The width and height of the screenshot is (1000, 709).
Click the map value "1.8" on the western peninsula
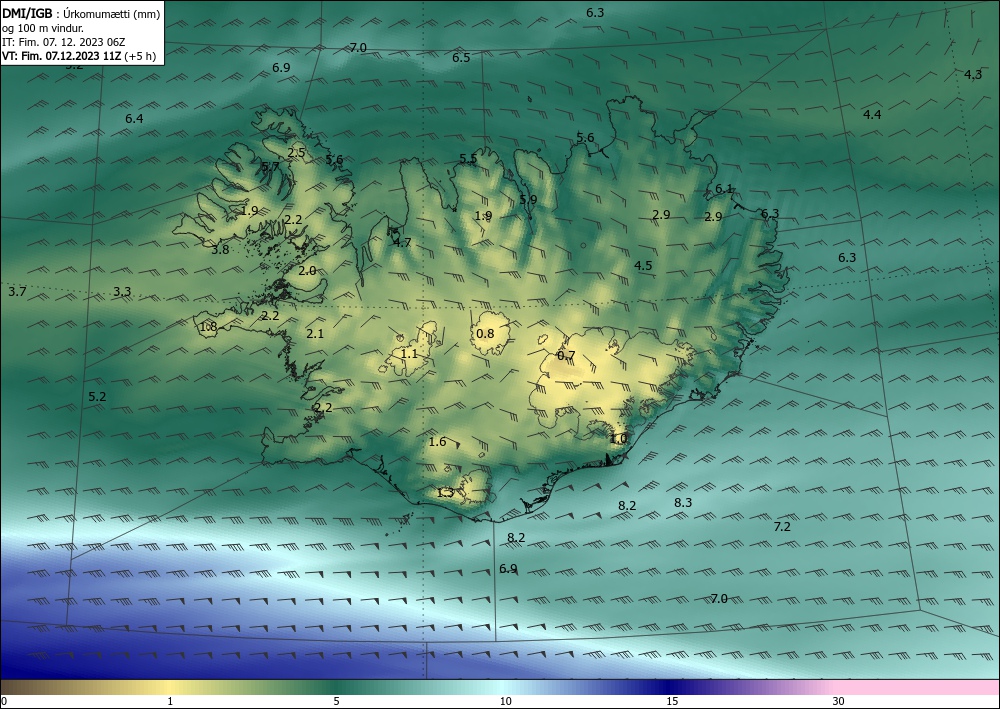(x=209, y=327)
